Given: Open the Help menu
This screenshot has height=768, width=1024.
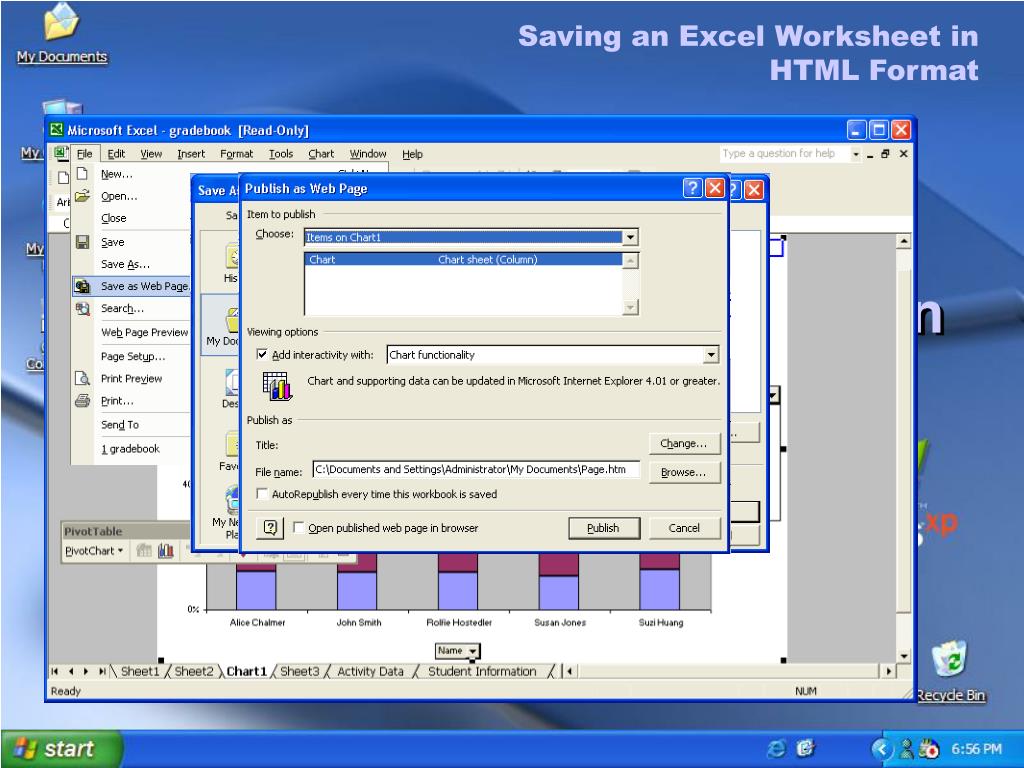Looking at the screenshot, I should point(412,154).
